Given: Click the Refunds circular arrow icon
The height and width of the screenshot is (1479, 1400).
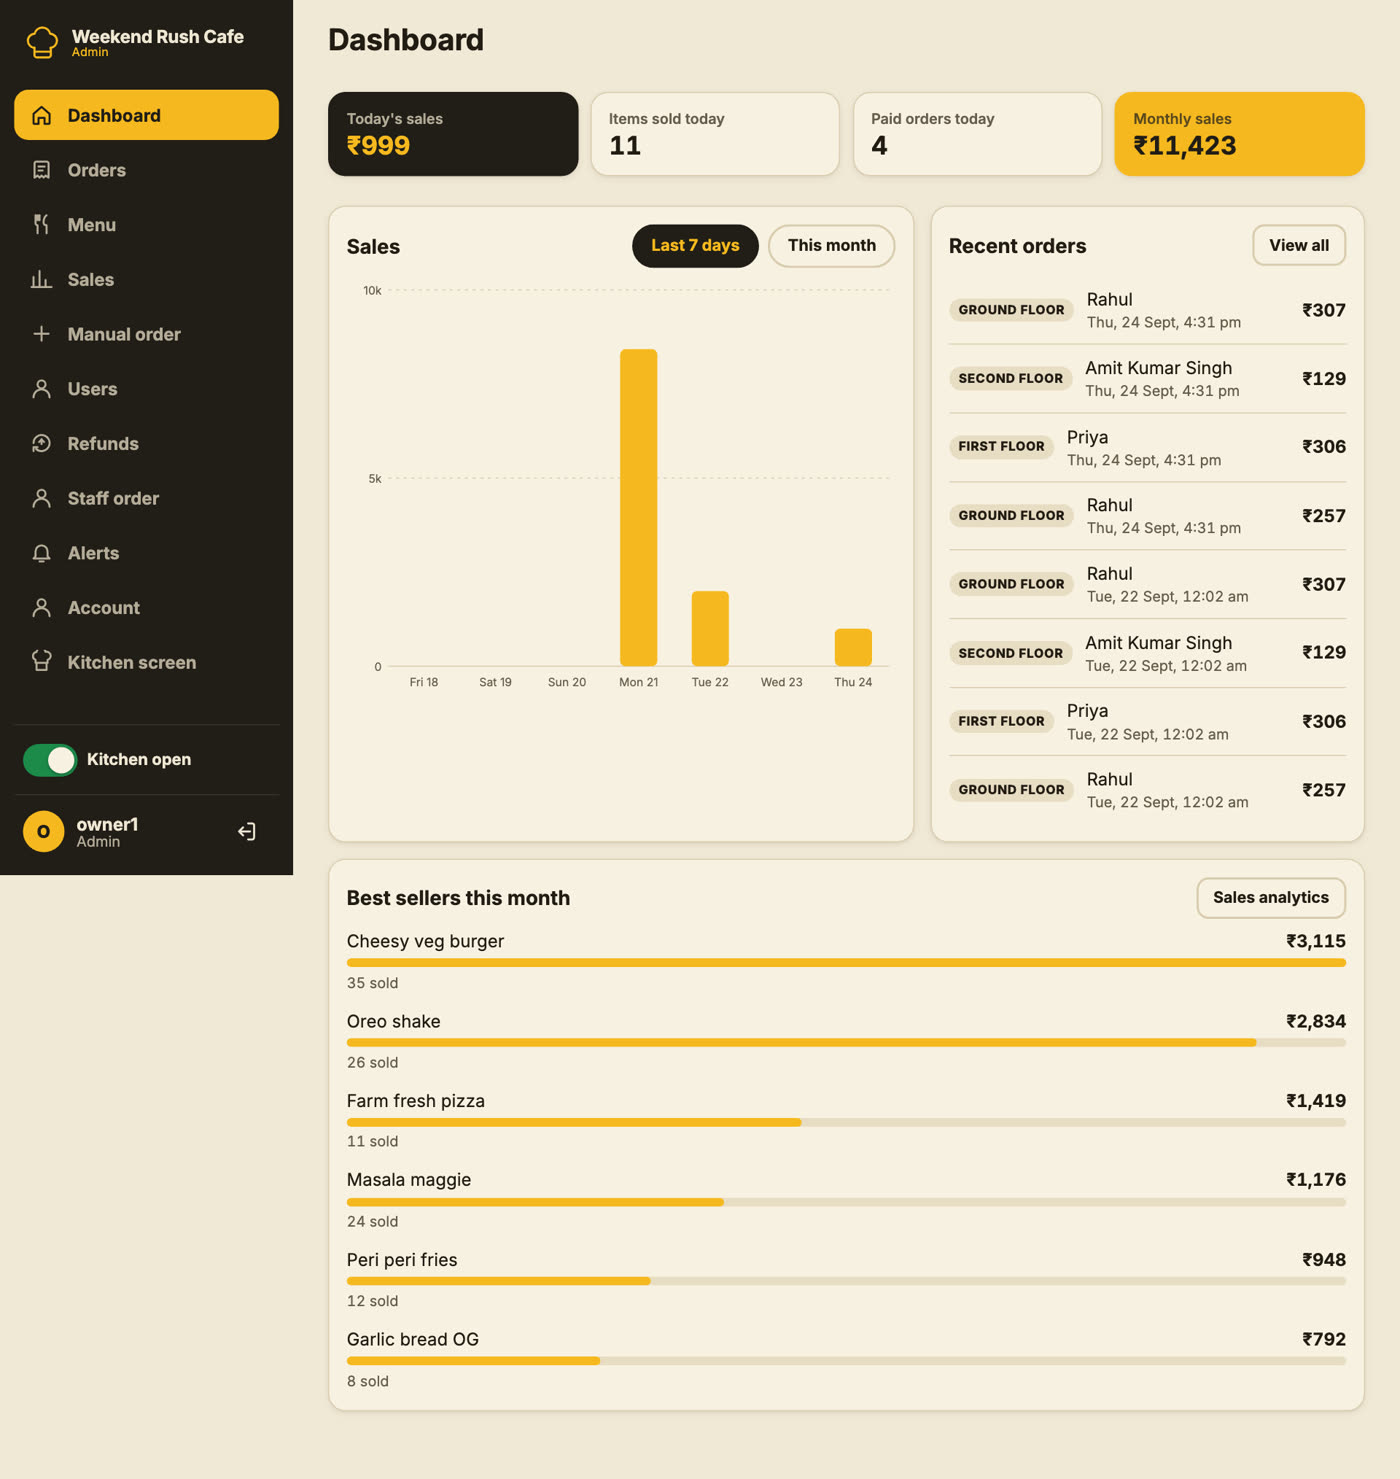Looking at the screenshot, I should 41,444.
